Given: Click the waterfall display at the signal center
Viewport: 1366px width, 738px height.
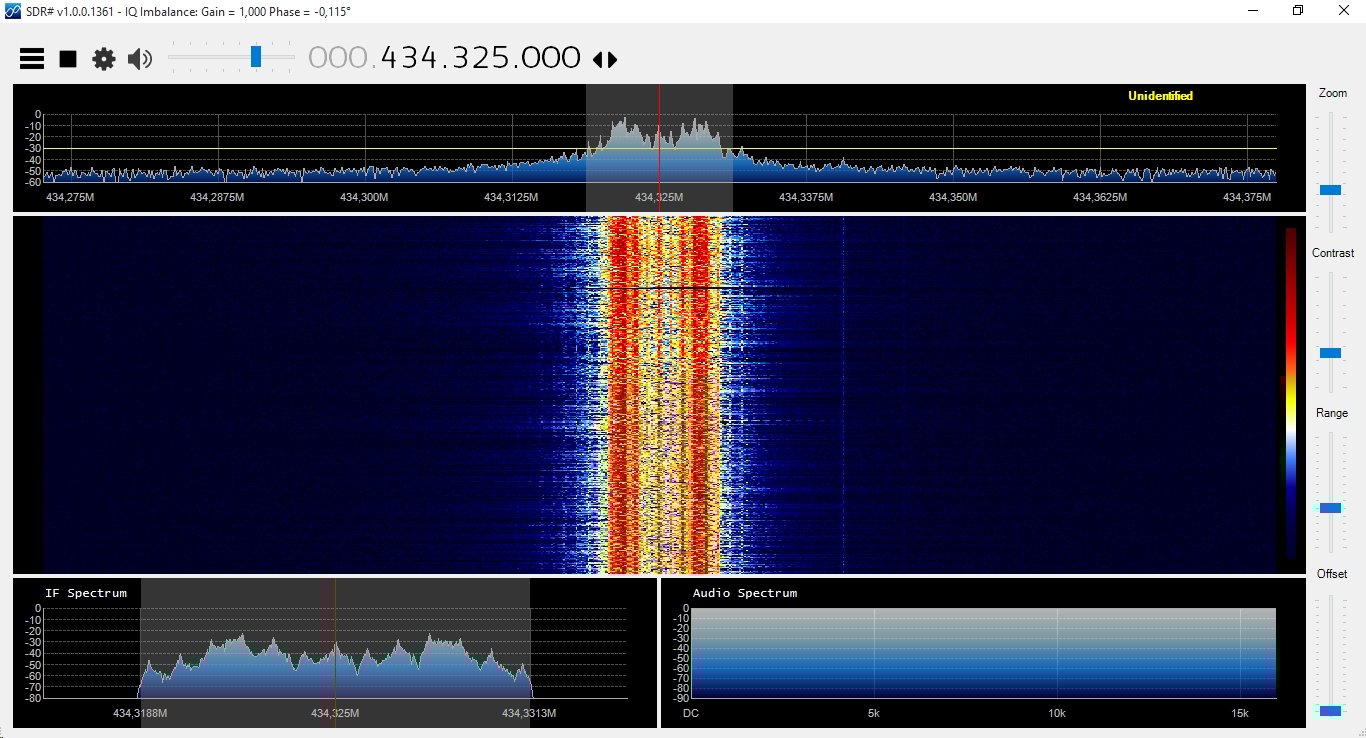Looking at the screenshot, I should 659,395.
